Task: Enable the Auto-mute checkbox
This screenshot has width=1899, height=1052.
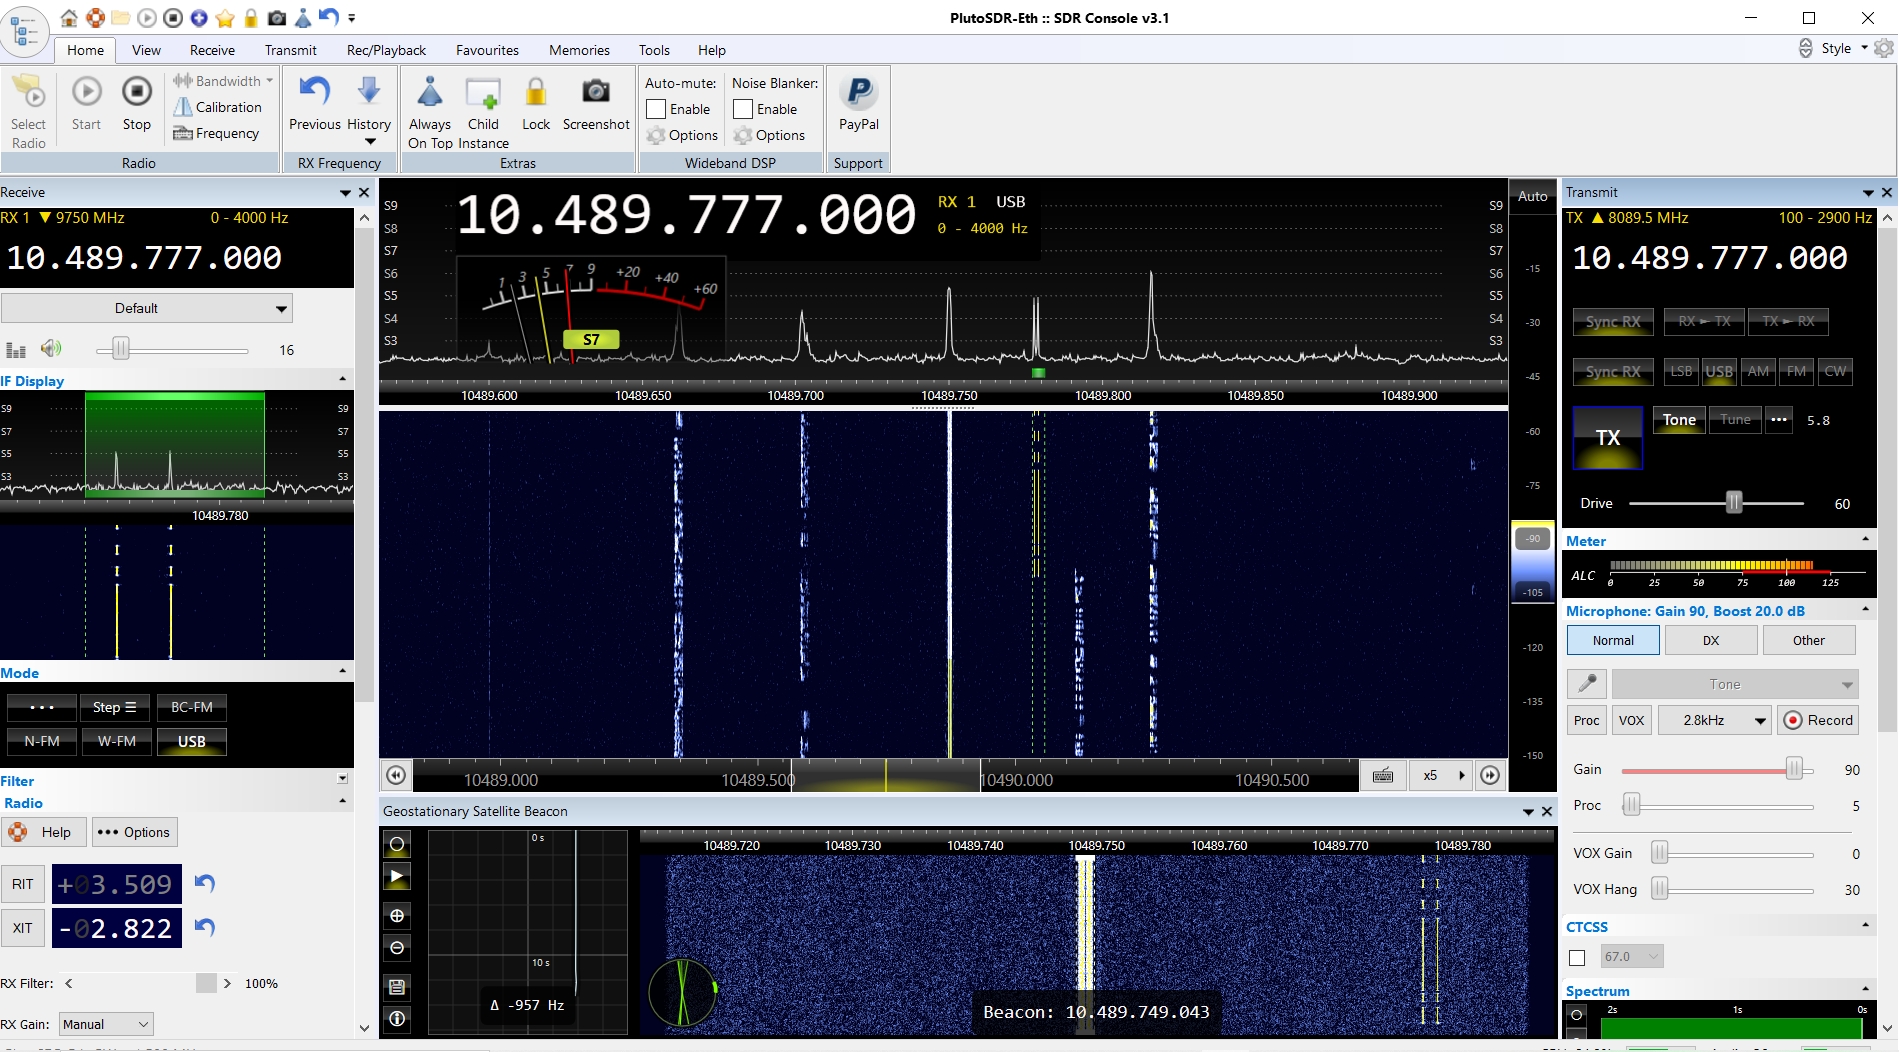Action: pos(656,109)
